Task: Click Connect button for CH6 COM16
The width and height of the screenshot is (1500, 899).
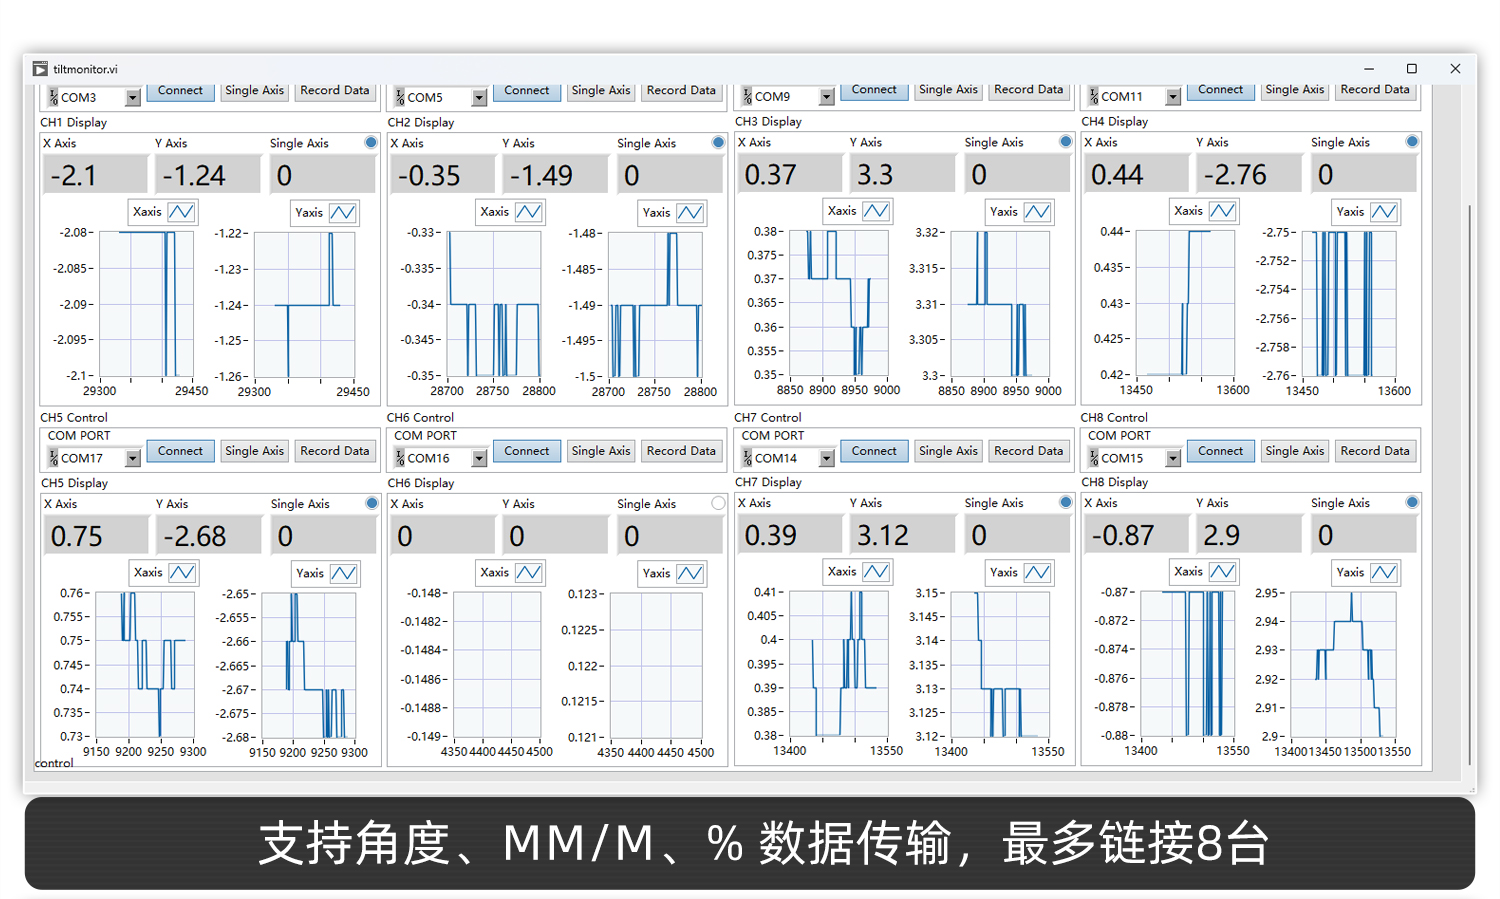Action: (x=526, y=452)
